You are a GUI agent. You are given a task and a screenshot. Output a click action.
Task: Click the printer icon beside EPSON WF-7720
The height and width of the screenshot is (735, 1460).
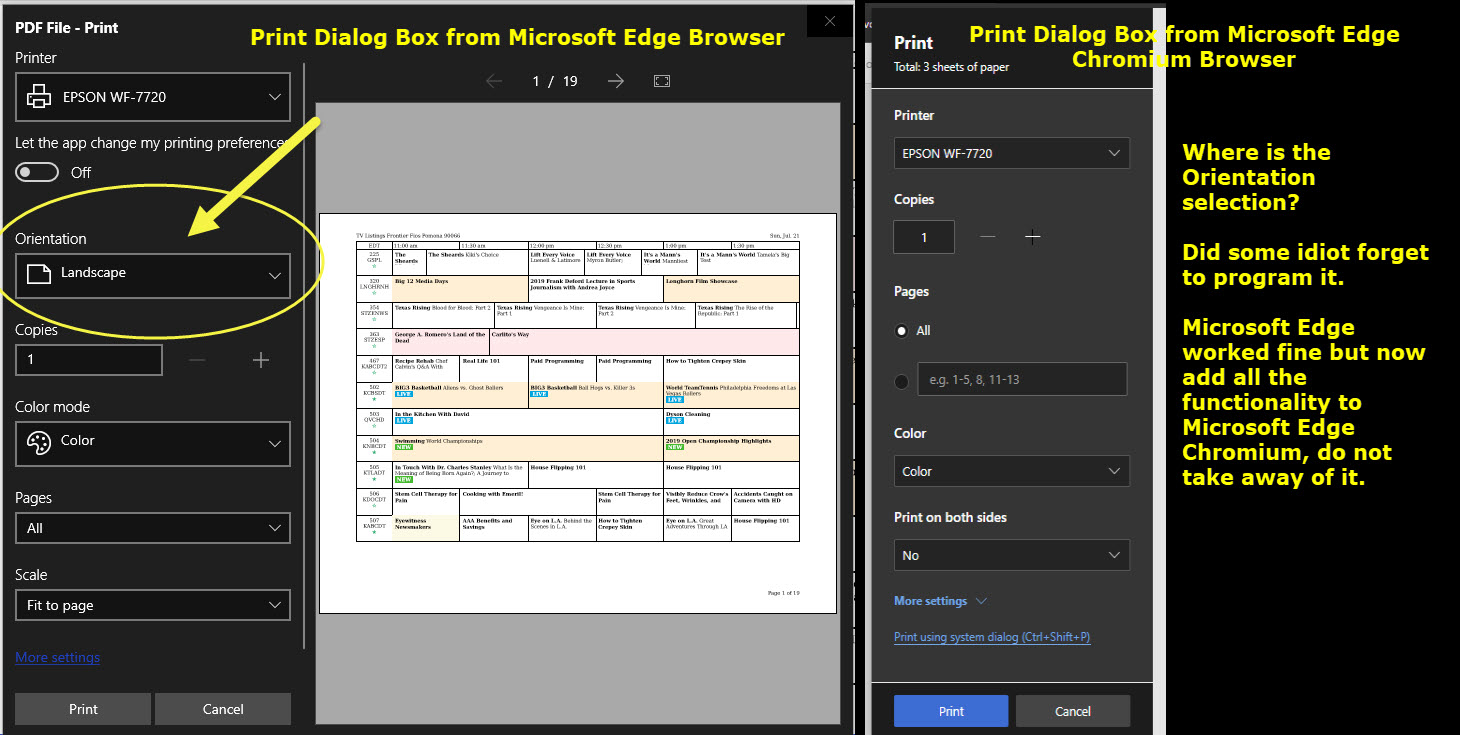coord(40,96)
